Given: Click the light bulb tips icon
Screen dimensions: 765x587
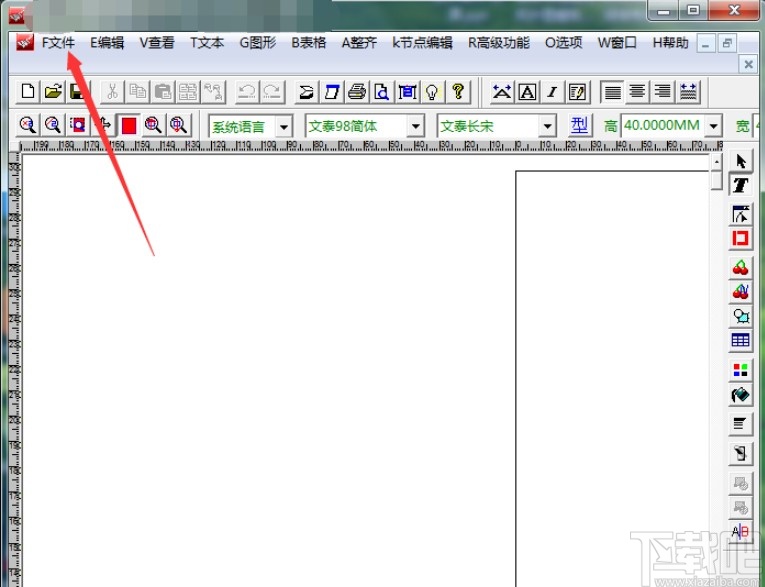Looking at the screenshot, I should tap(432, 92).
